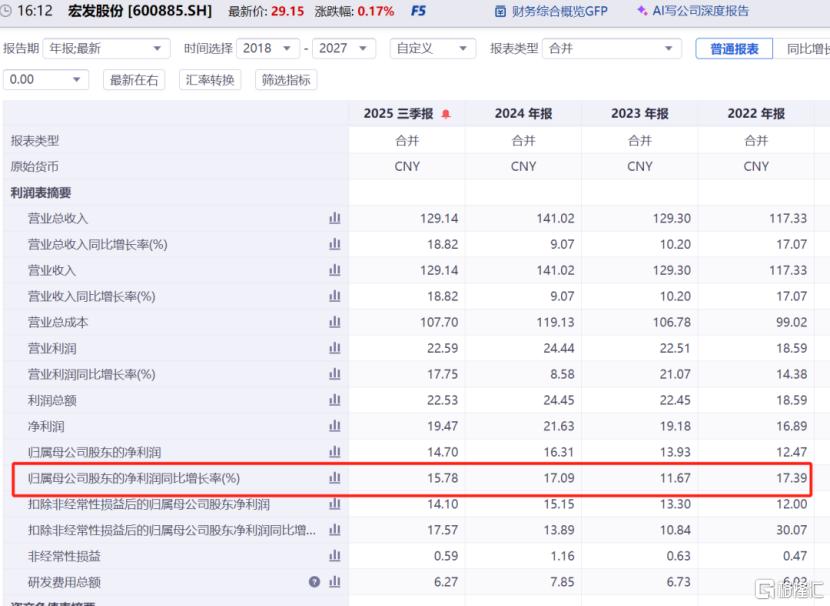Click the 原始货币 row label
The height and width of the screenshot is (606, 830).
34,167
